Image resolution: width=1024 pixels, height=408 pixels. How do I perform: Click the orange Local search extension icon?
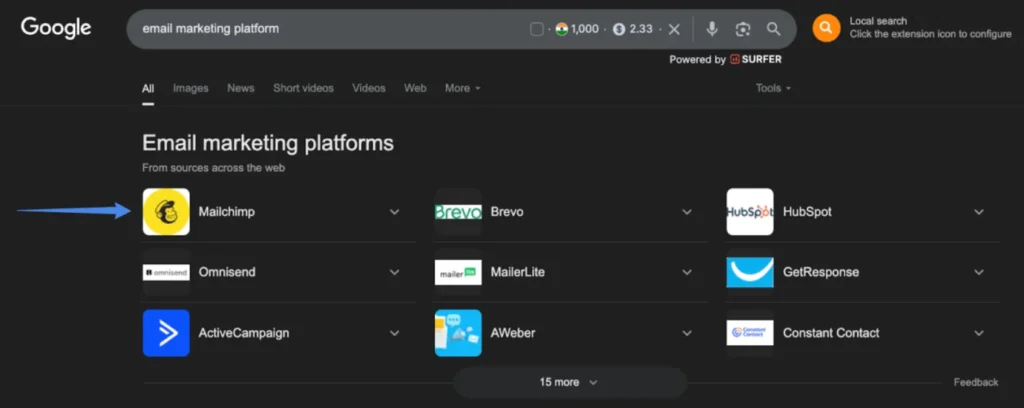pos(826,28)
